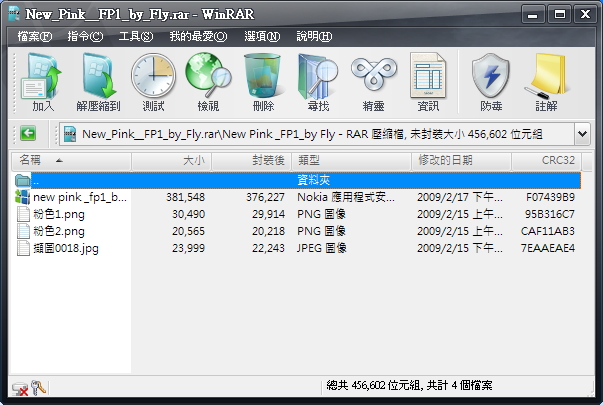603x405 pixels.
Task: Click the JPEG 圖像 type cell
Action: click(321, 248)
